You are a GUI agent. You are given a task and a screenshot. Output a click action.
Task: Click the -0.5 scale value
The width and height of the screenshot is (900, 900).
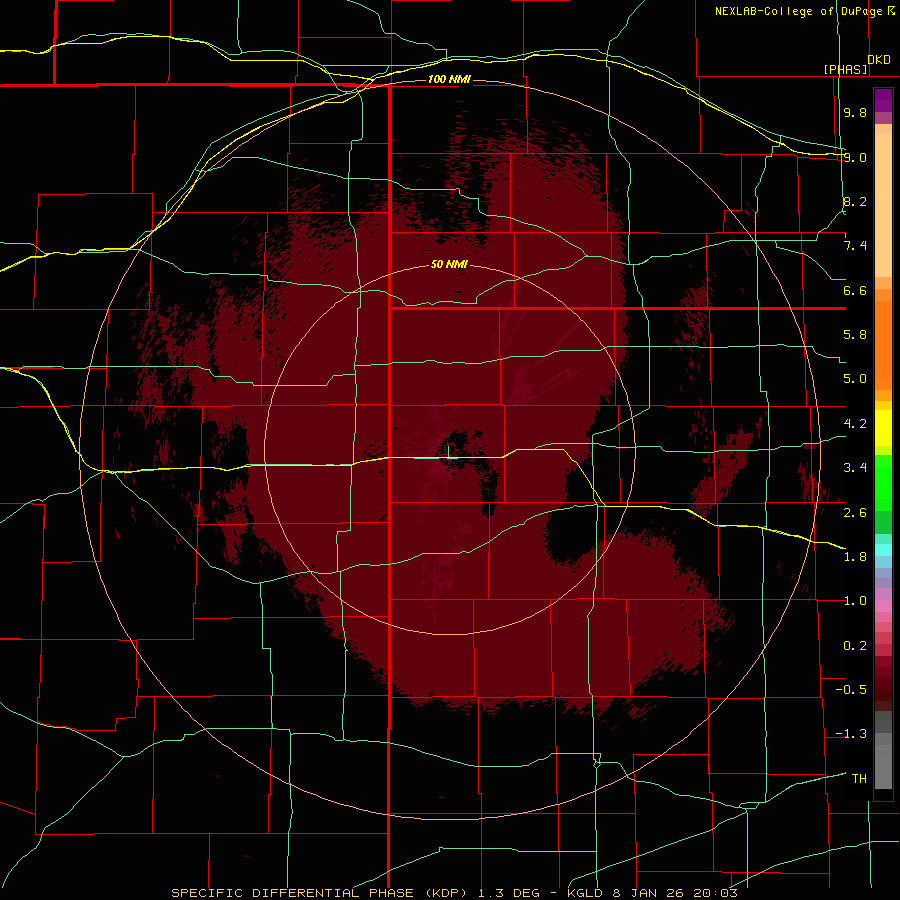(x=851, y=690)
